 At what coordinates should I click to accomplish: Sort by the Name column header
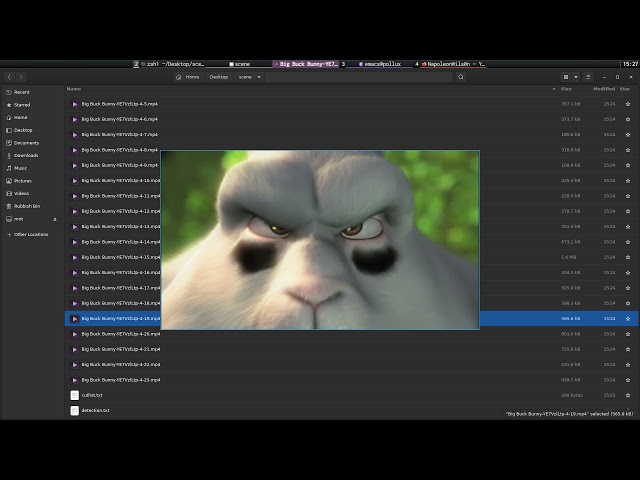coord(74,89)
